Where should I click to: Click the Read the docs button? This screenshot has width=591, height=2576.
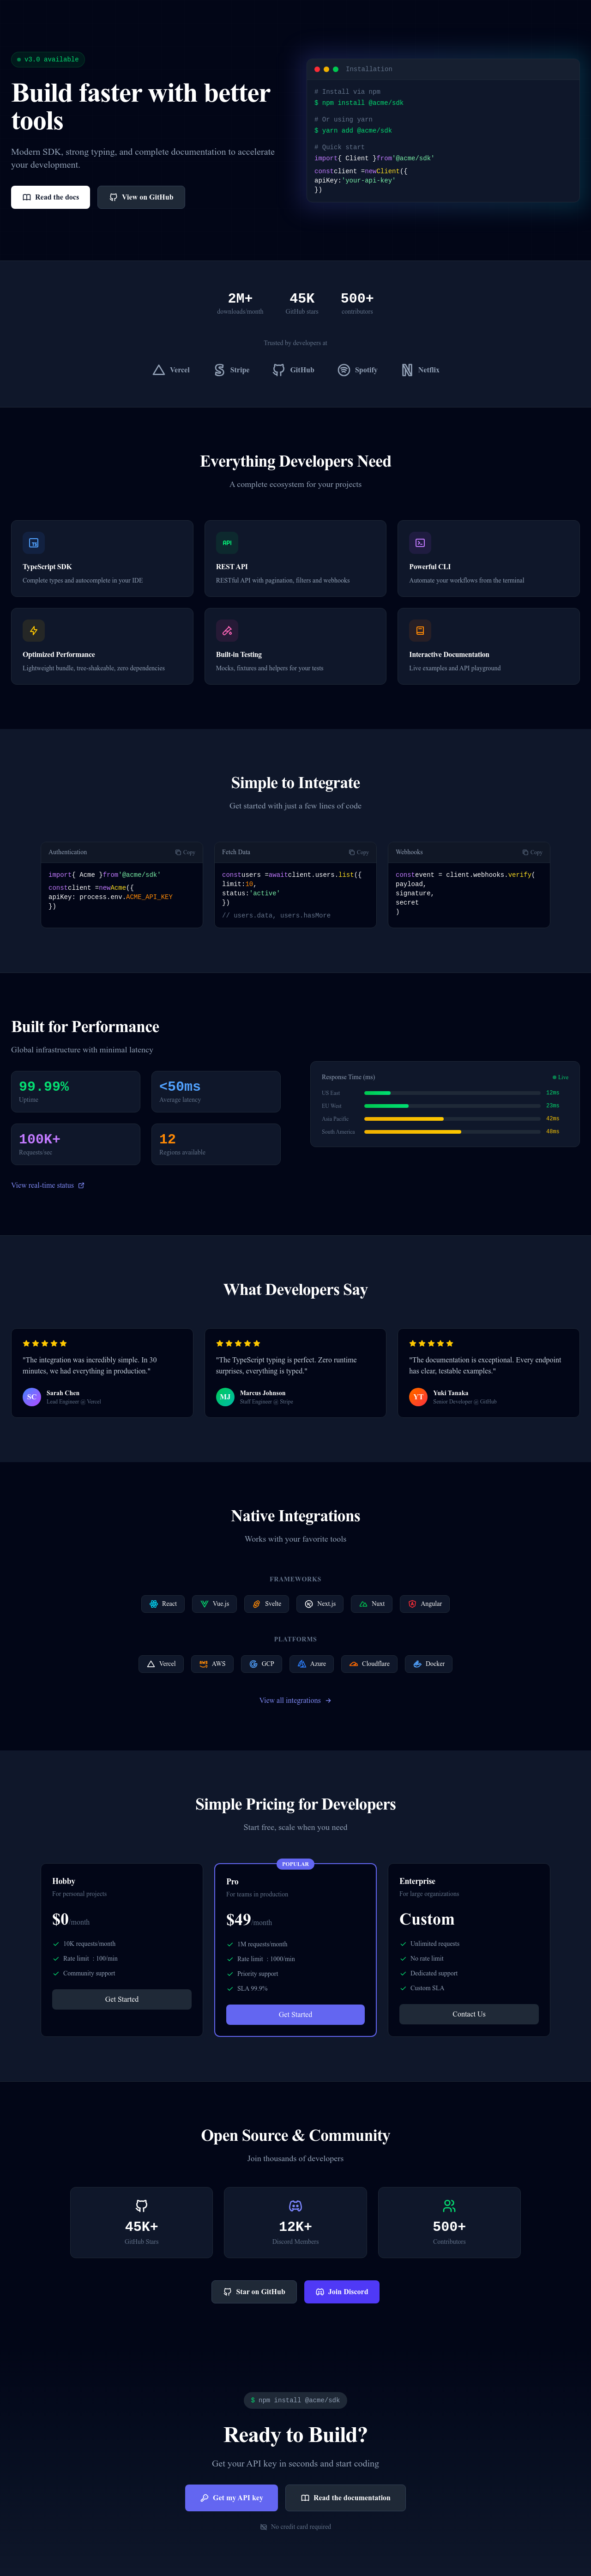point(50,197)
